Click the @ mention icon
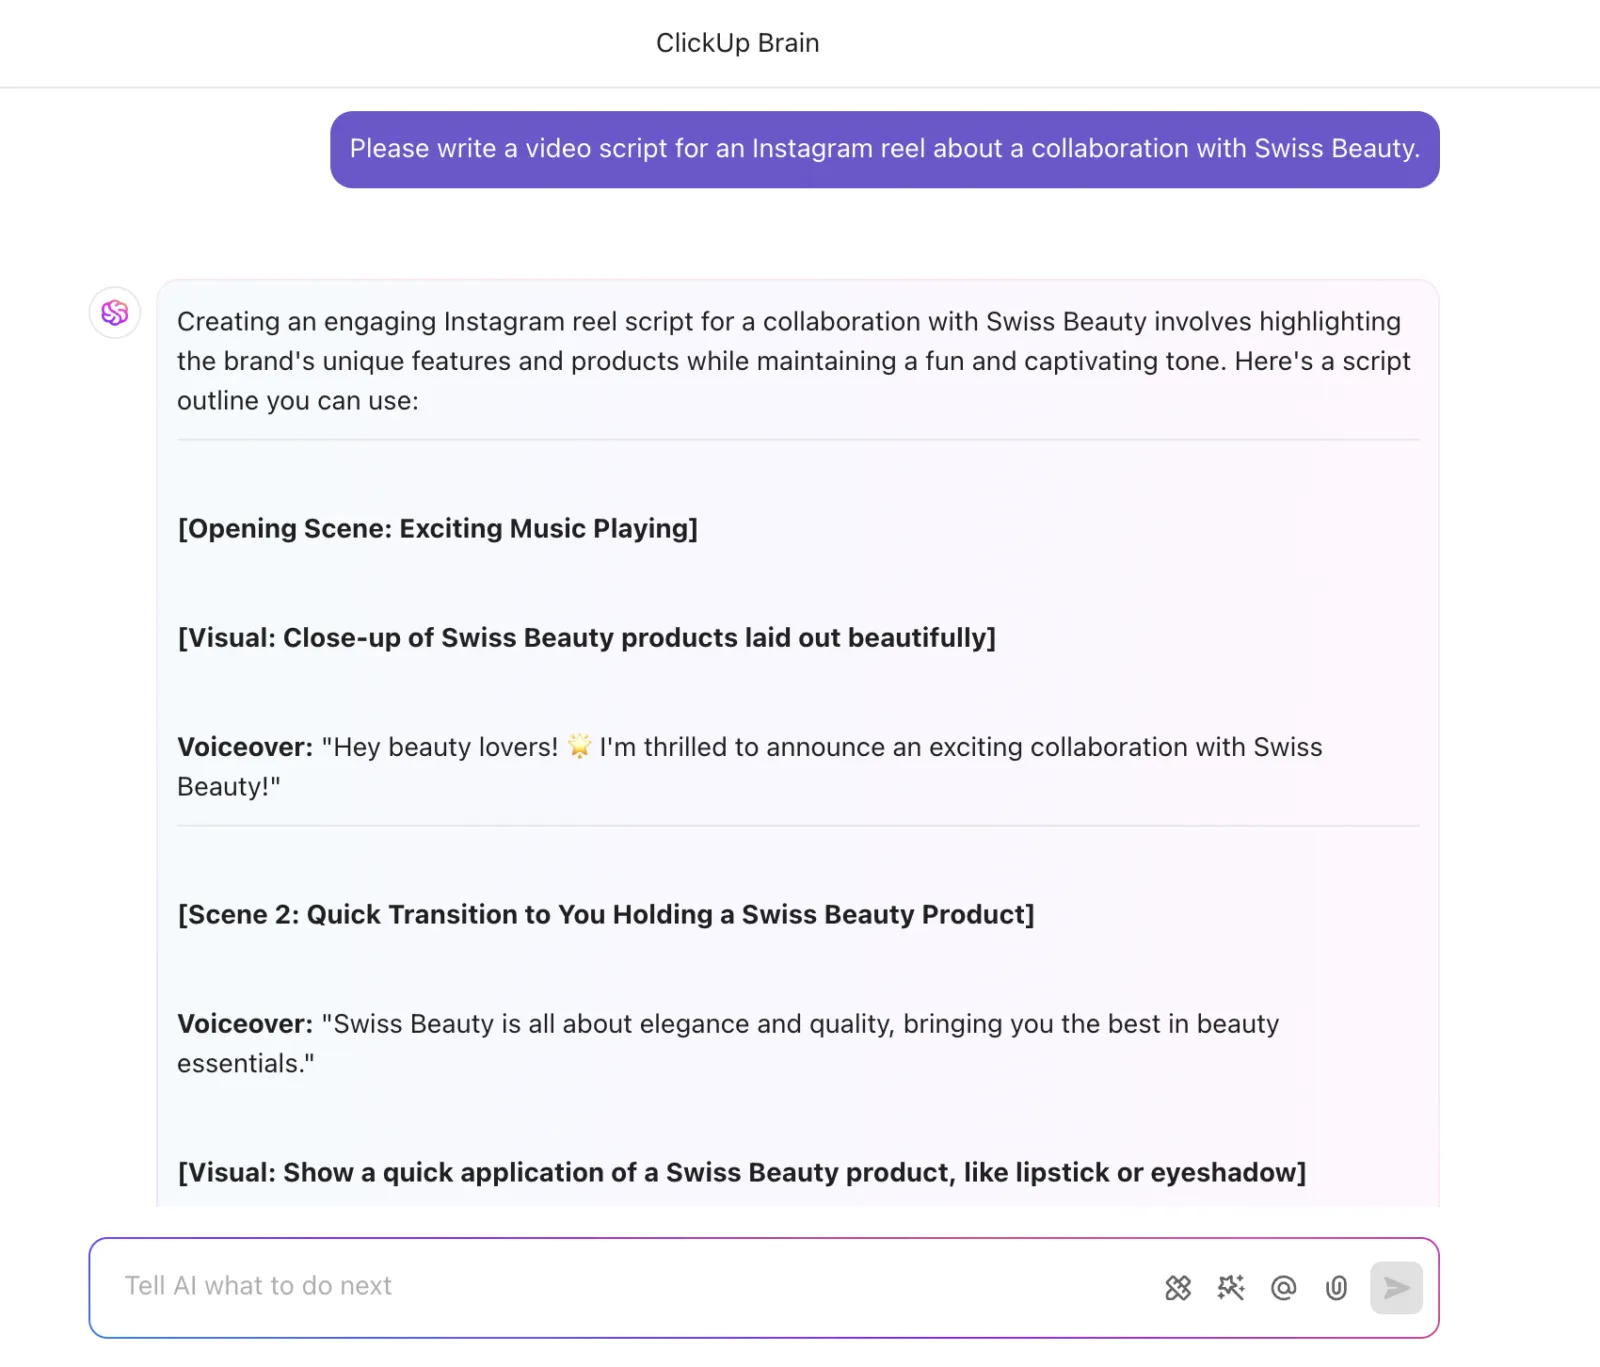Viewport: 1600px width, 1367px height. pyautogui.click(x=1284, y=1288)
